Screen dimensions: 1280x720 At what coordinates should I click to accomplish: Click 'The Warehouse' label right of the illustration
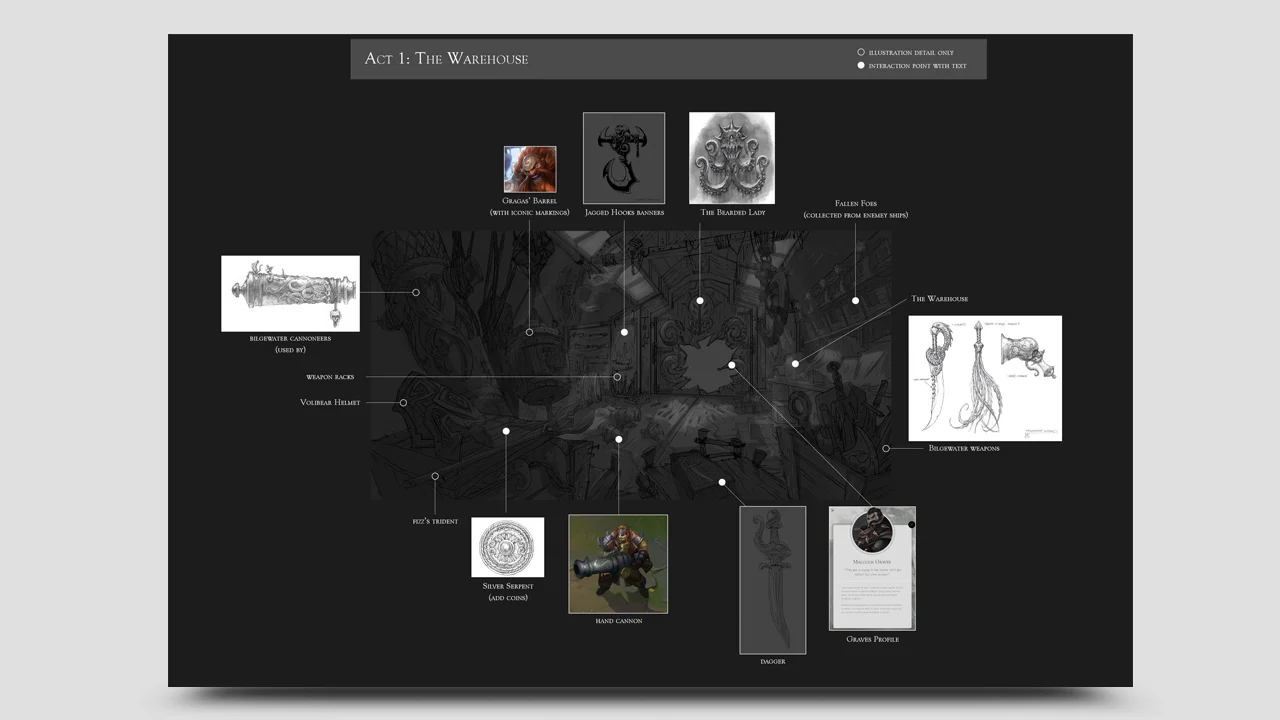click(x=940, y=299)
